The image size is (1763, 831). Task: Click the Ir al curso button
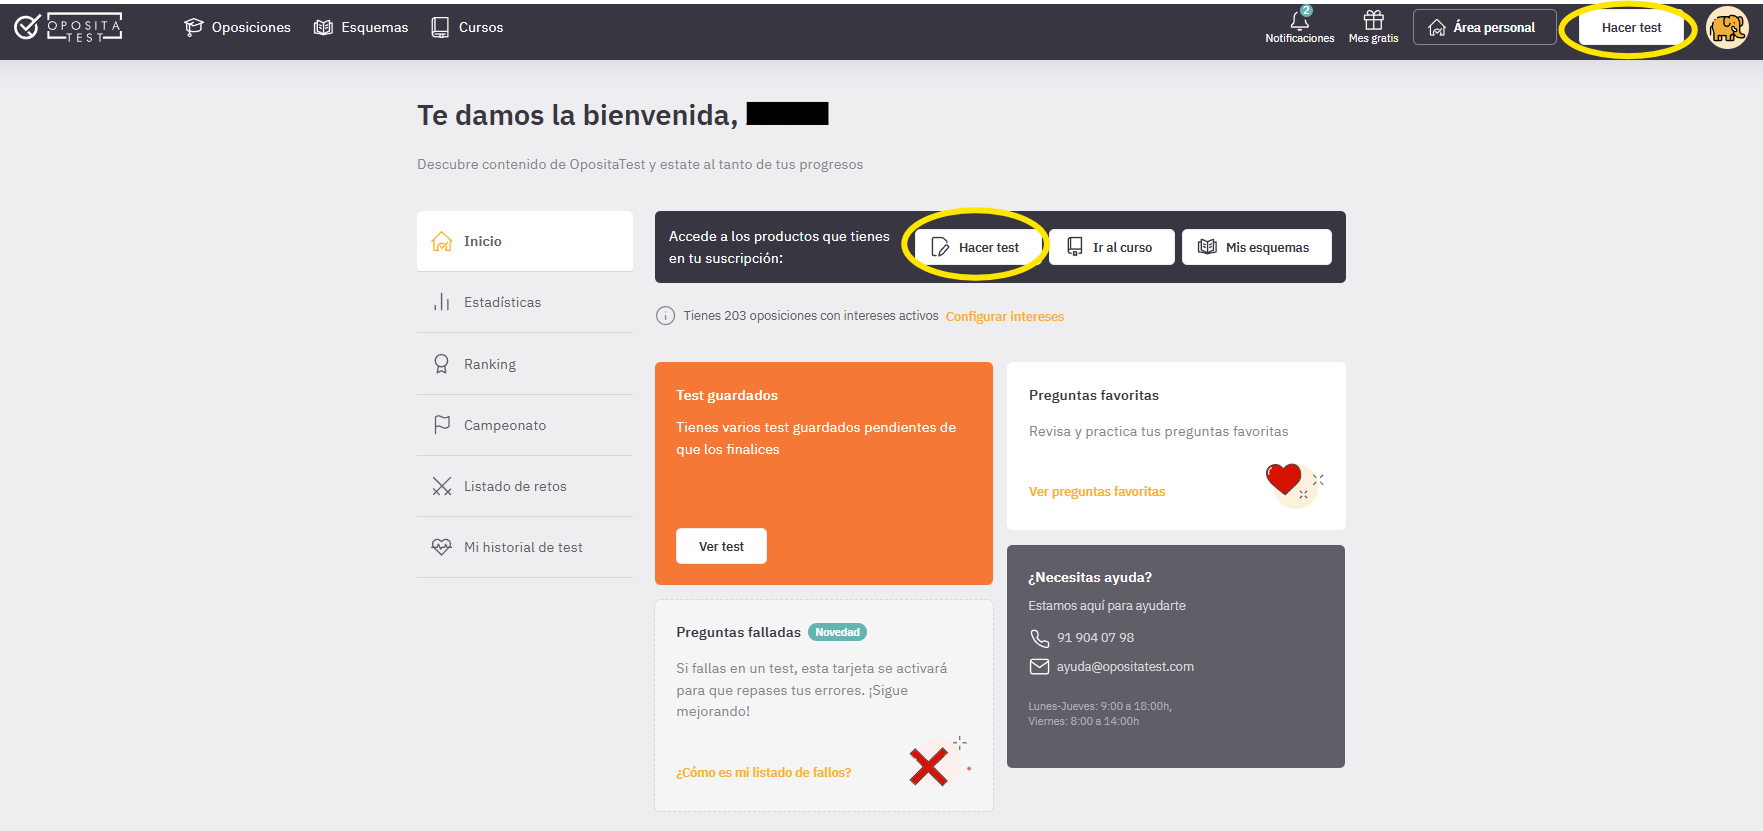click(x=1111, y=247)
